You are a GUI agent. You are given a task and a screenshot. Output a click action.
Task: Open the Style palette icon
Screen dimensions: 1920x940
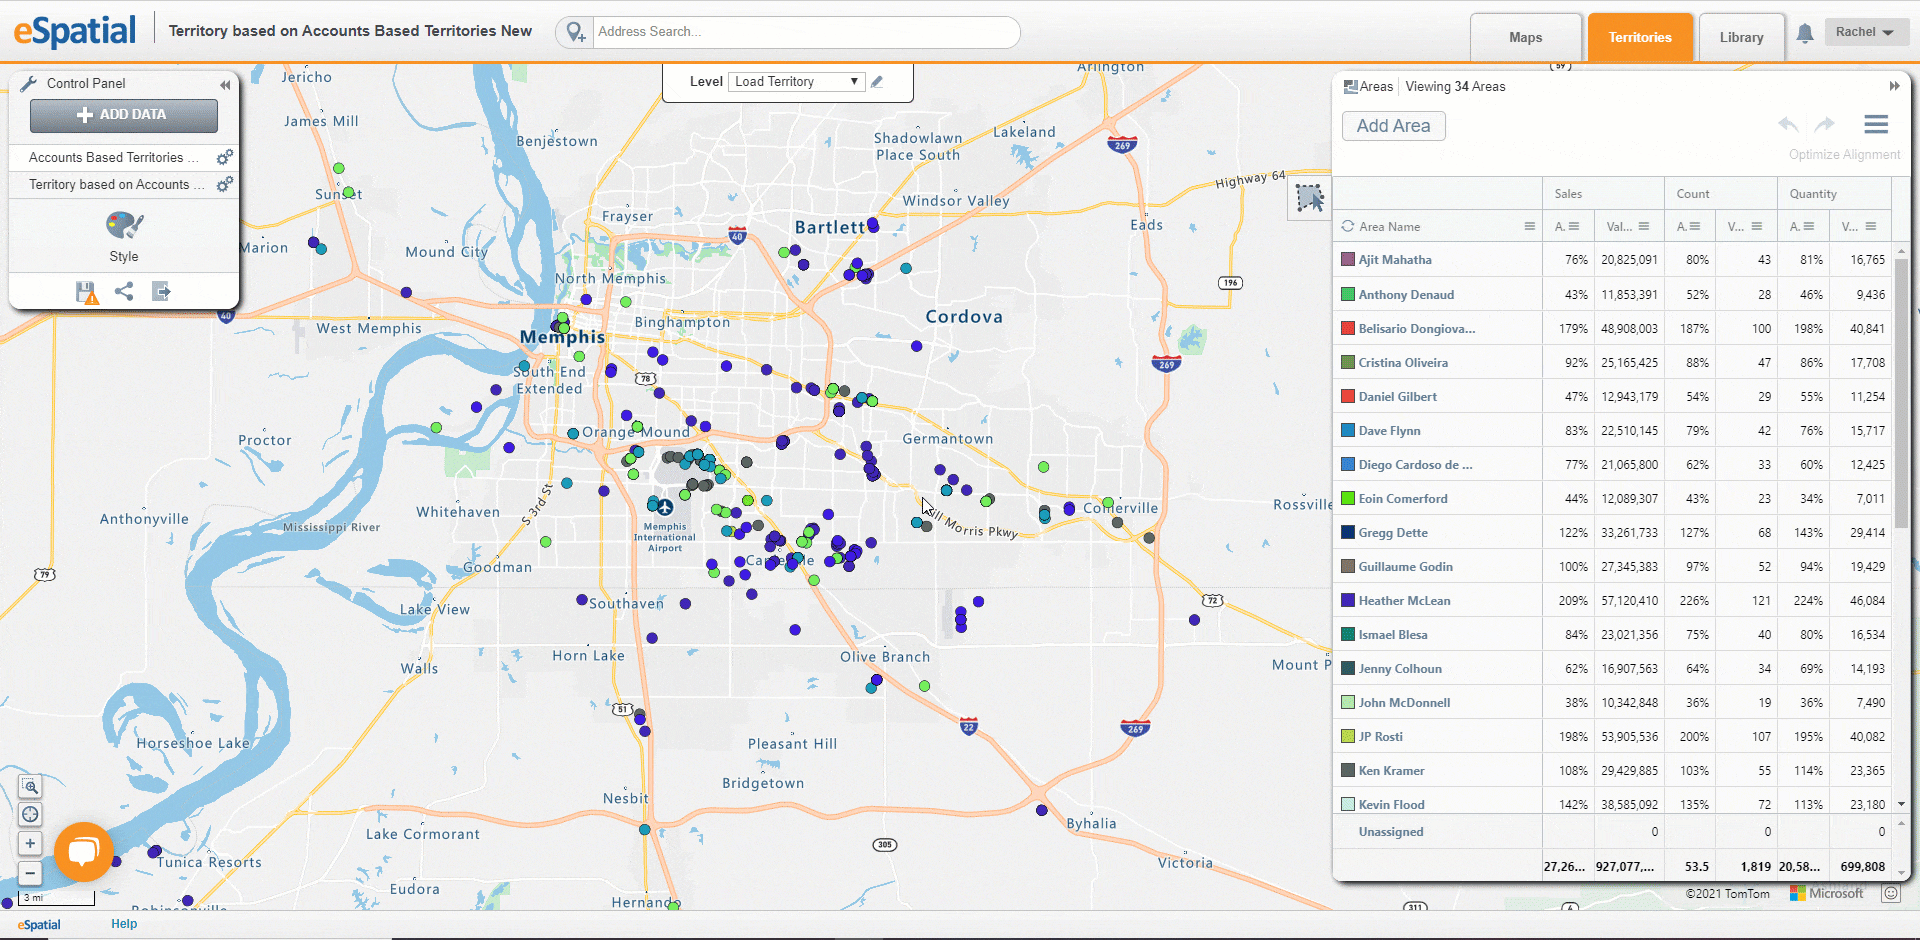[x=124, y=225]
